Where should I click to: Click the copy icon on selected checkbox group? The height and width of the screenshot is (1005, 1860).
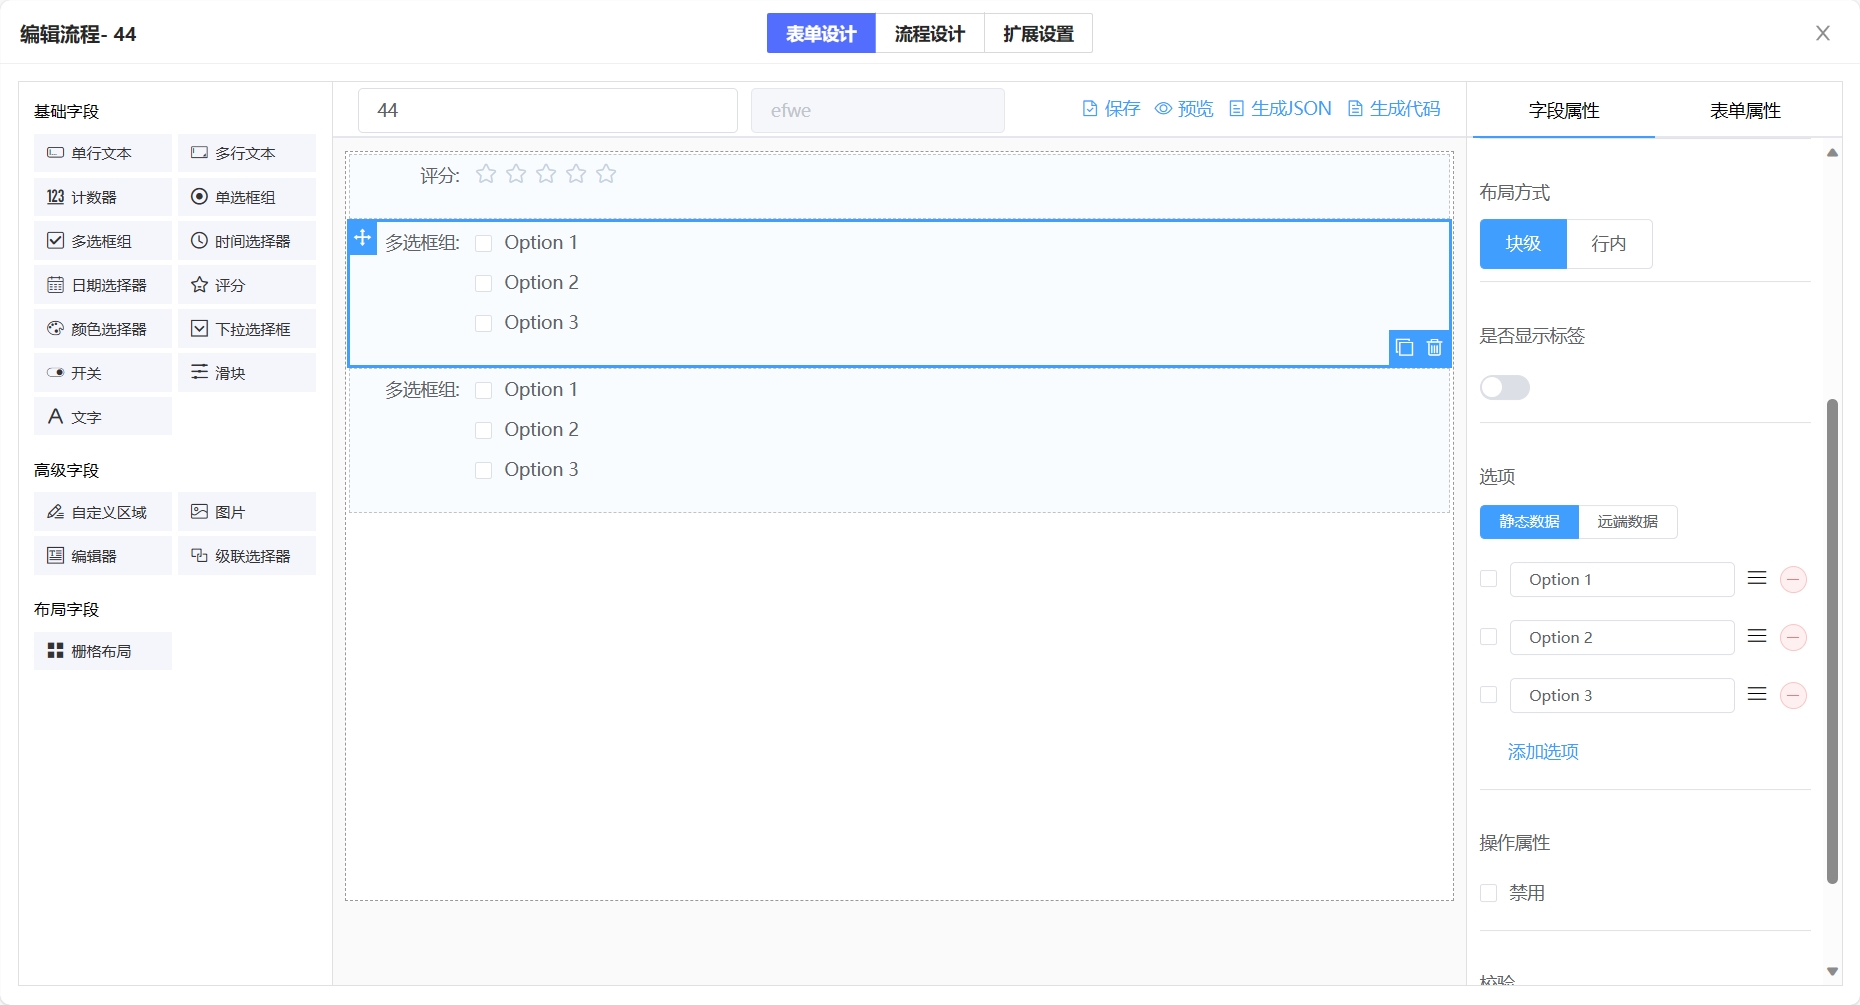(x=1404, y=347)
